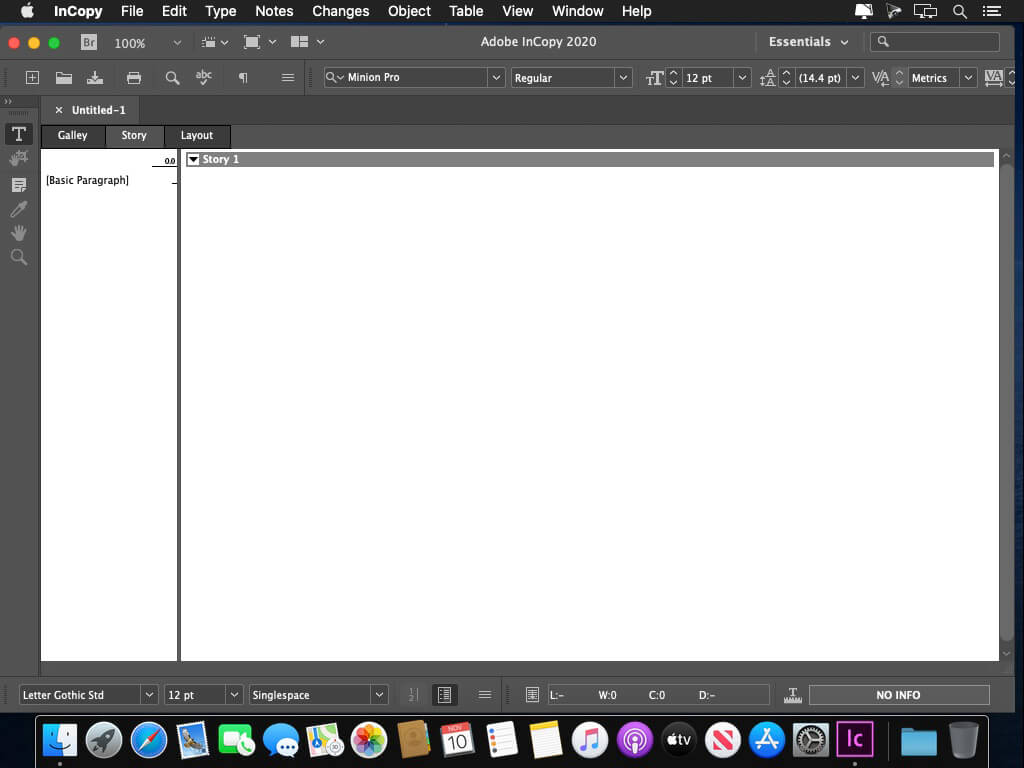Open the Changes menu in the menu bar

(340, 11)
